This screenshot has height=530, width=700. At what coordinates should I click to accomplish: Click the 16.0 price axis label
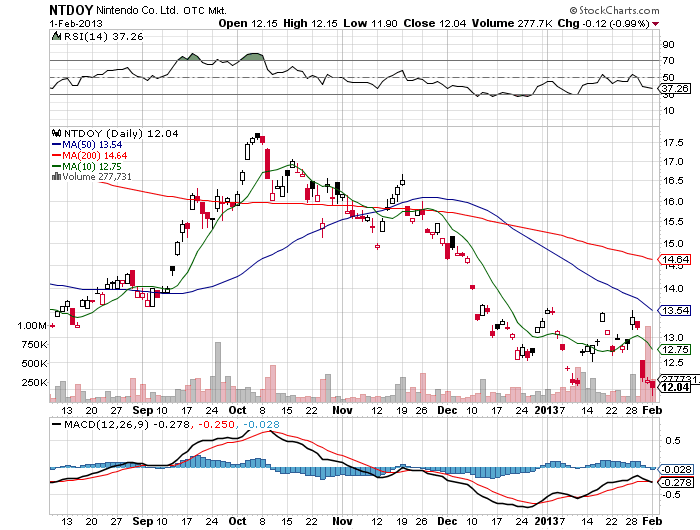pyautogui.click(x=673, y=201)
